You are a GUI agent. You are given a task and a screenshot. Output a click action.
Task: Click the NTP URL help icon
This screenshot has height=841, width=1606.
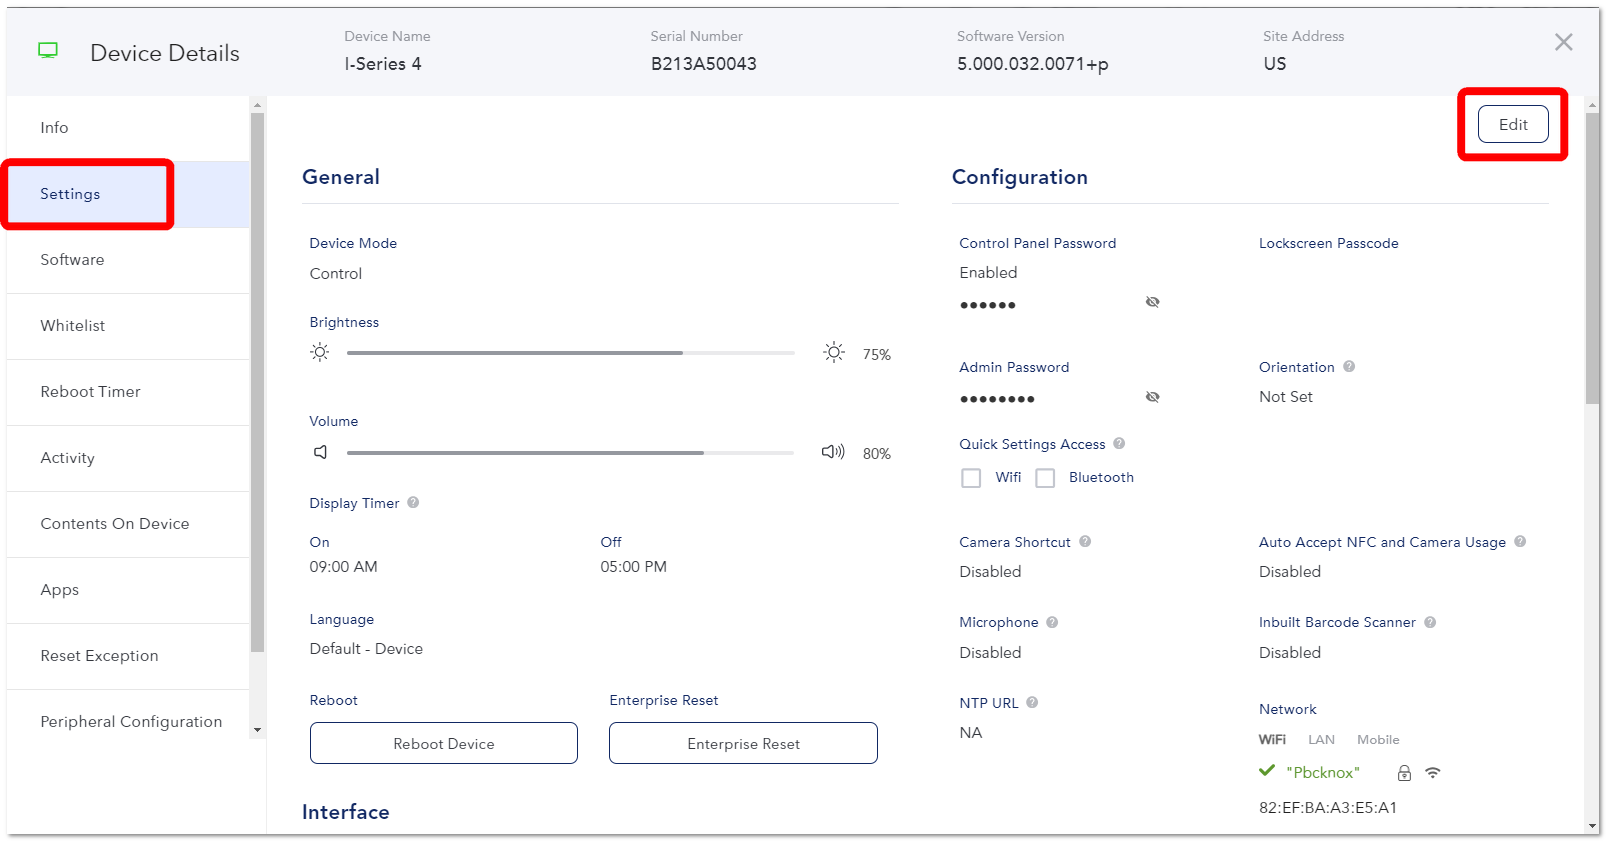1032,703
